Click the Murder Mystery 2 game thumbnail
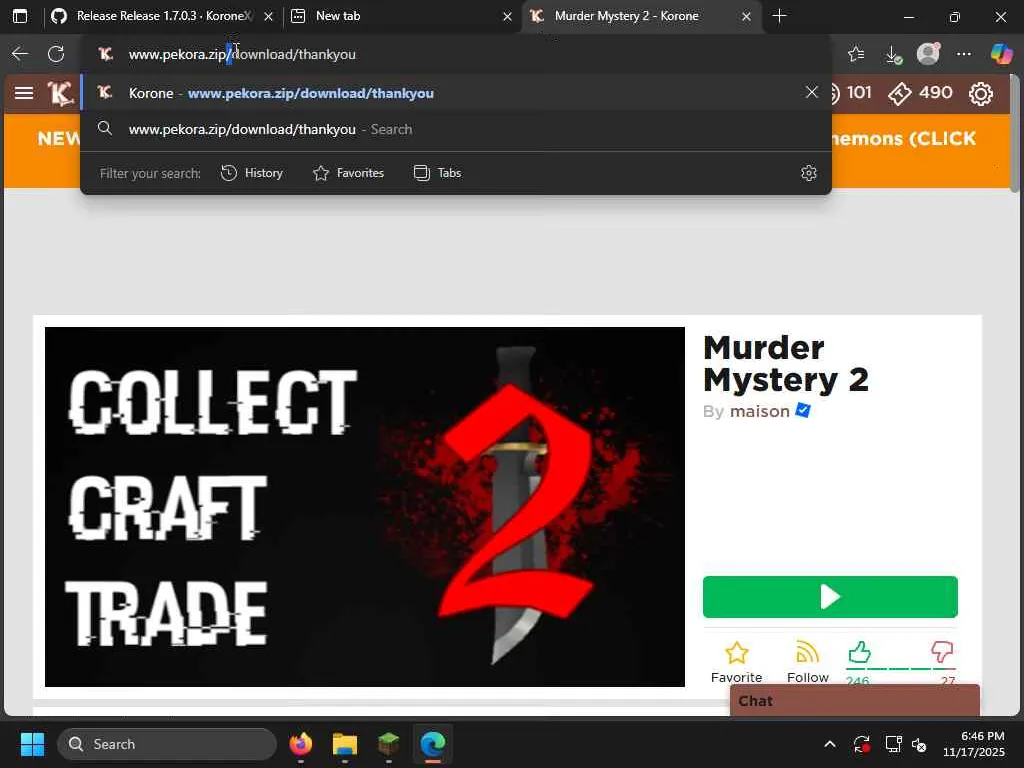This screenshot has height=768, width=1024. [x=364, y=507]
